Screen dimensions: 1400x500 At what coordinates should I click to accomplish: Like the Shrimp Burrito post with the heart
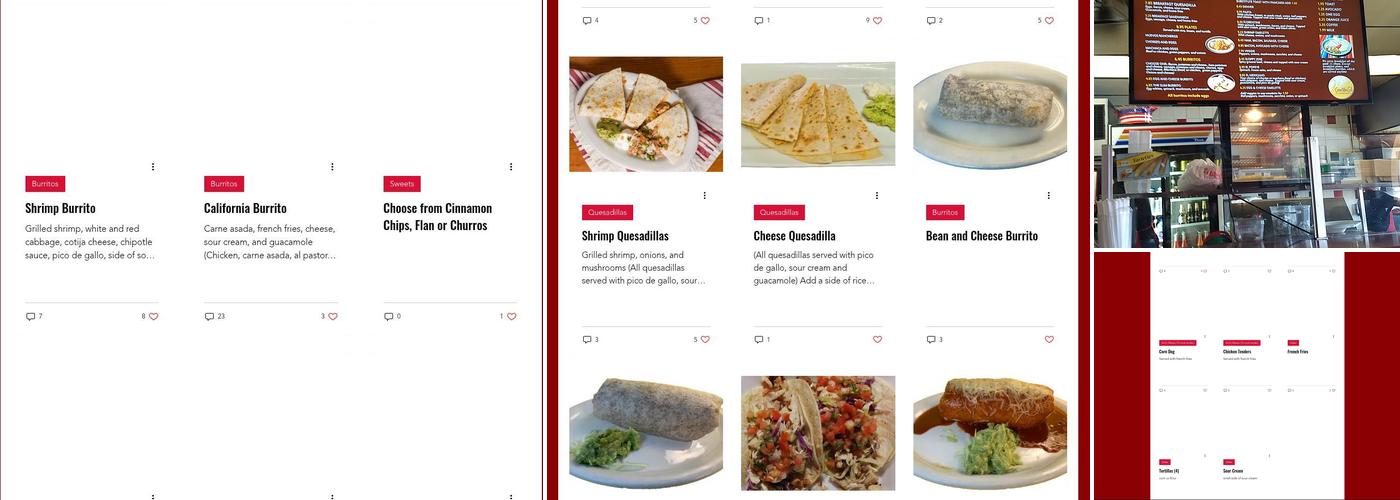coord(153,316)
